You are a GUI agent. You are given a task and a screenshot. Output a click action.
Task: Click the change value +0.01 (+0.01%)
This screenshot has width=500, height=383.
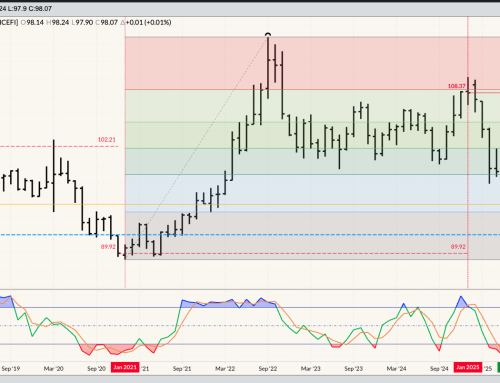click(x=148, y=22)
